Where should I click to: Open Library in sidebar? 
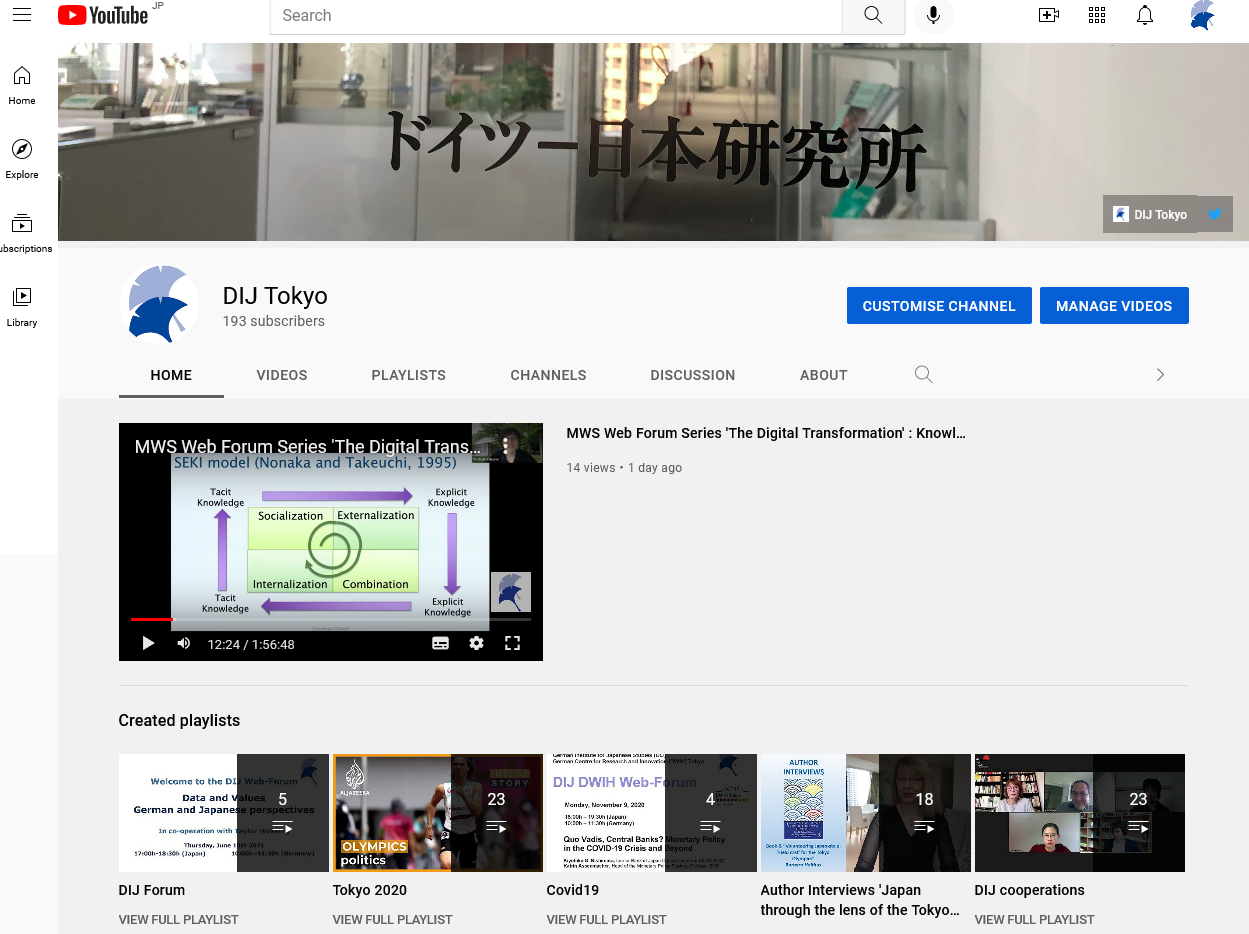click(x=22, y=307)
